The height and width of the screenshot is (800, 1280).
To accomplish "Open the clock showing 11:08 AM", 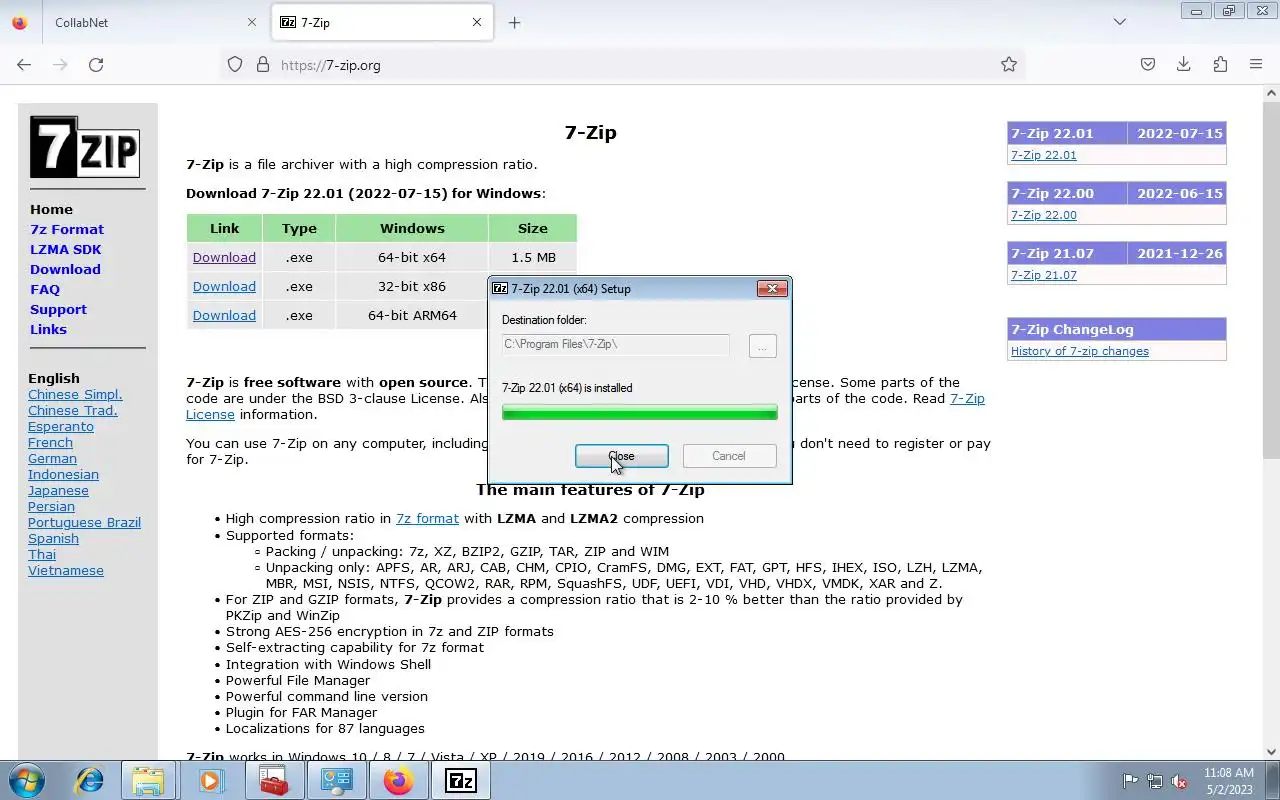I will click(x=1228, y=780).
